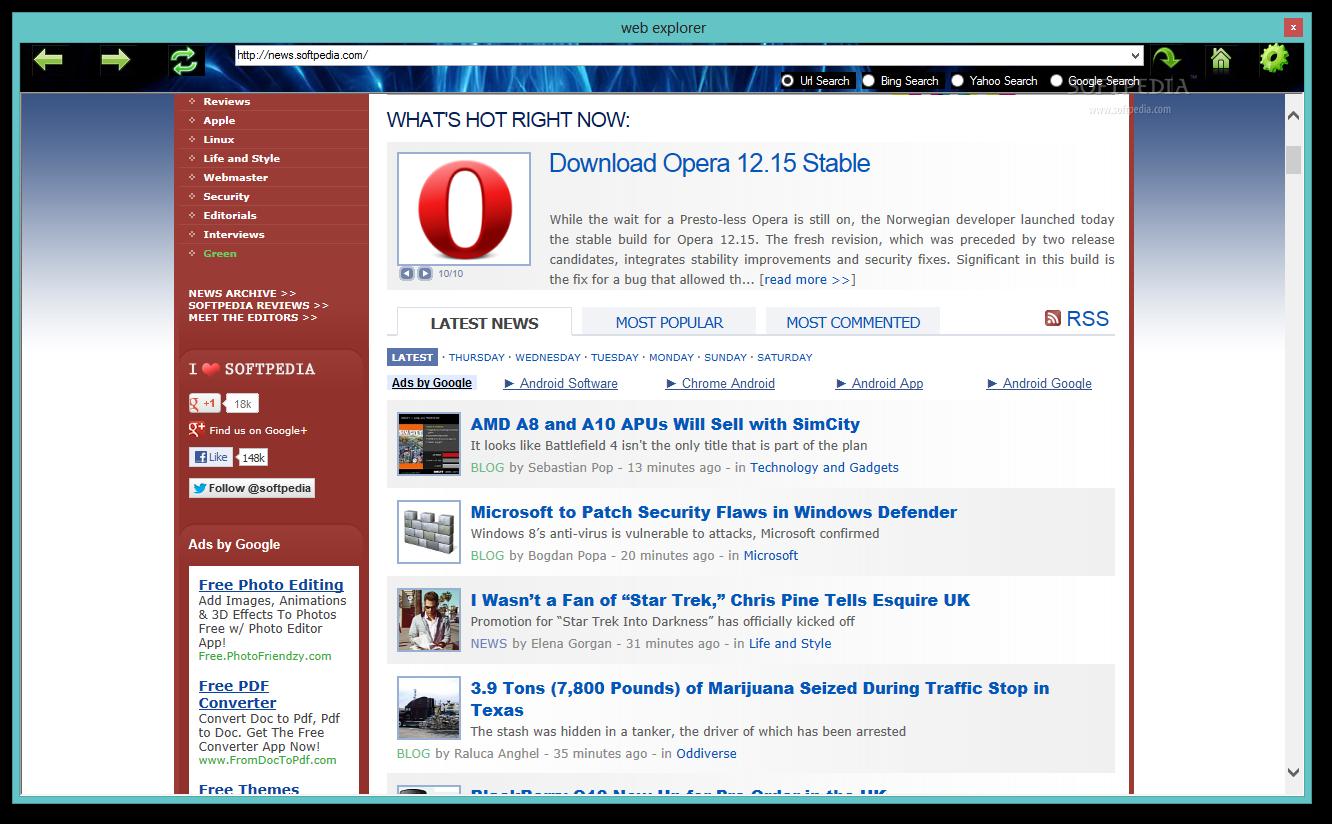Screen dimensions: 1332x824
Task: Click the NEWS ARCHIVE >> link
Action: coord(242,294)
